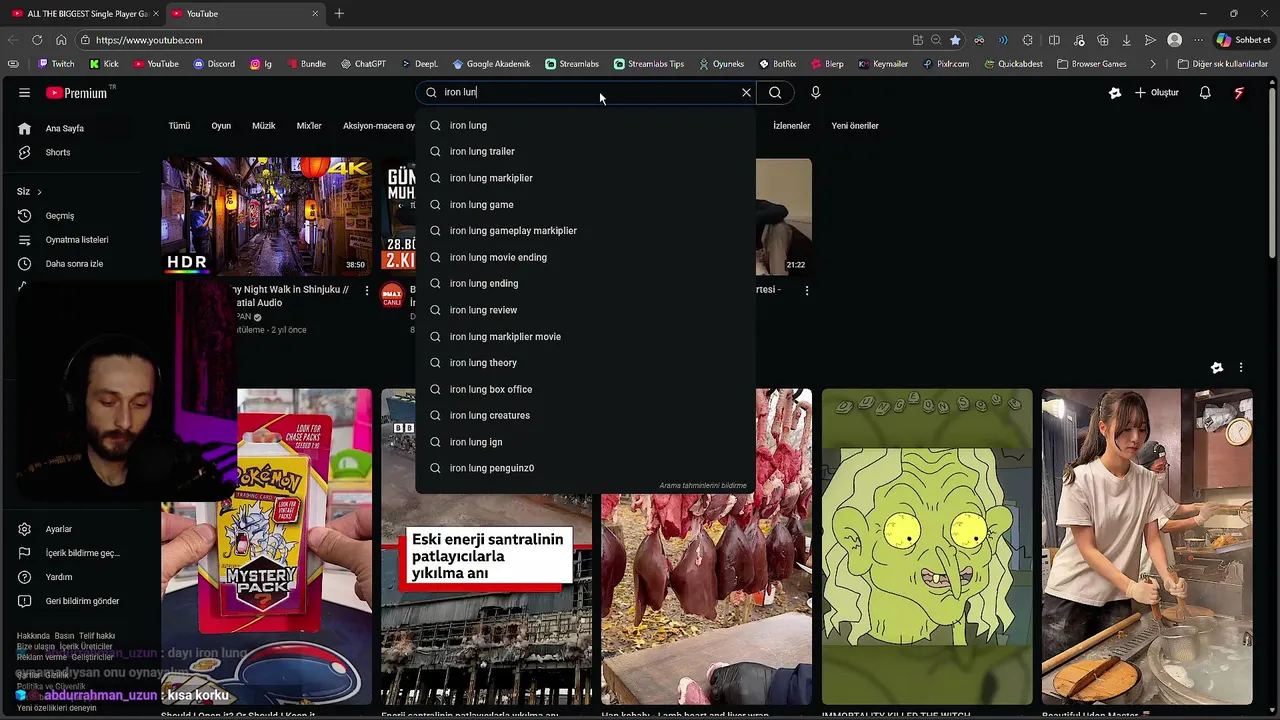Open Daha sonra izle in sidebar

point(74,264)
